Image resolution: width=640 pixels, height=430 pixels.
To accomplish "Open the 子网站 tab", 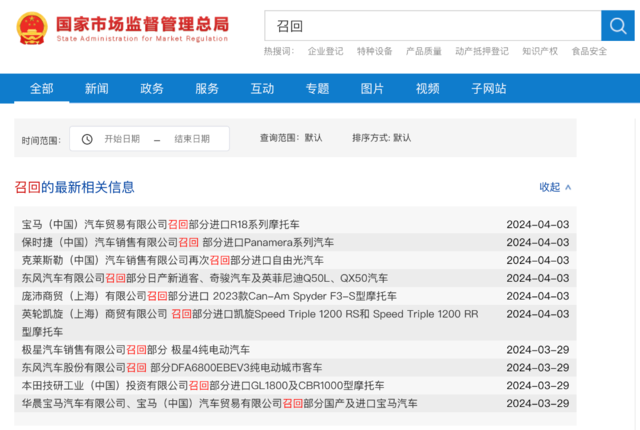I will pyautogui.click(x=487, y=89).
